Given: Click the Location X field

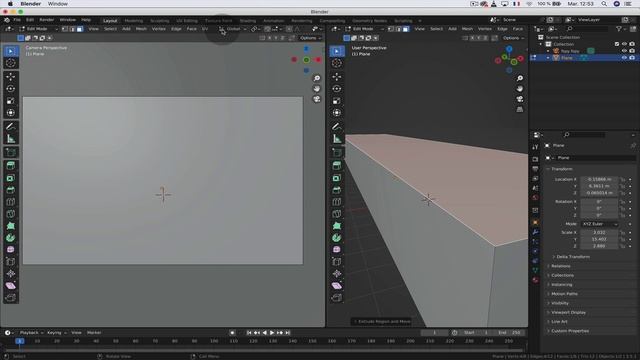Looking at the screenshot, I should [x=599, y=179].
